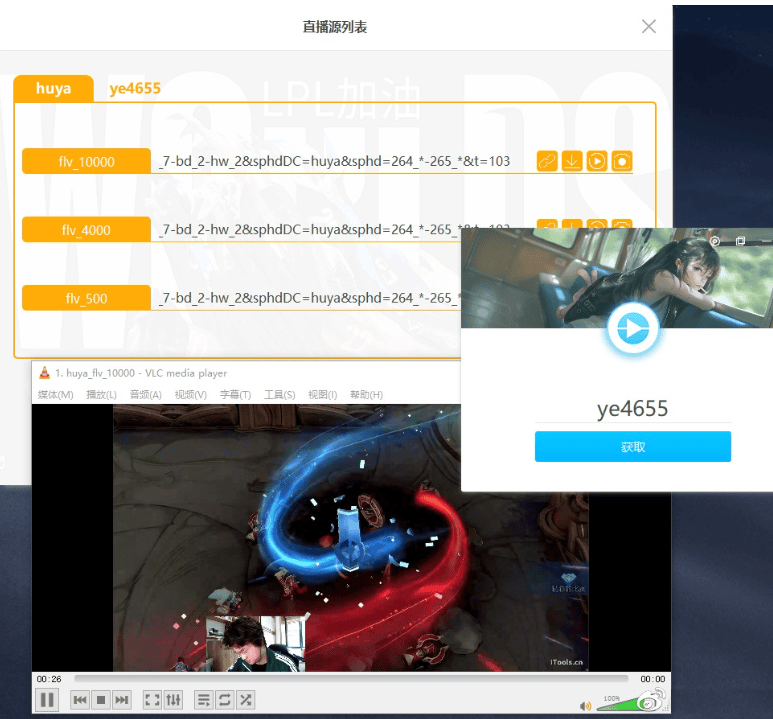Open the 媒体(M) menu
Viewport: 773px width, 719px height.
pos(55,395)
